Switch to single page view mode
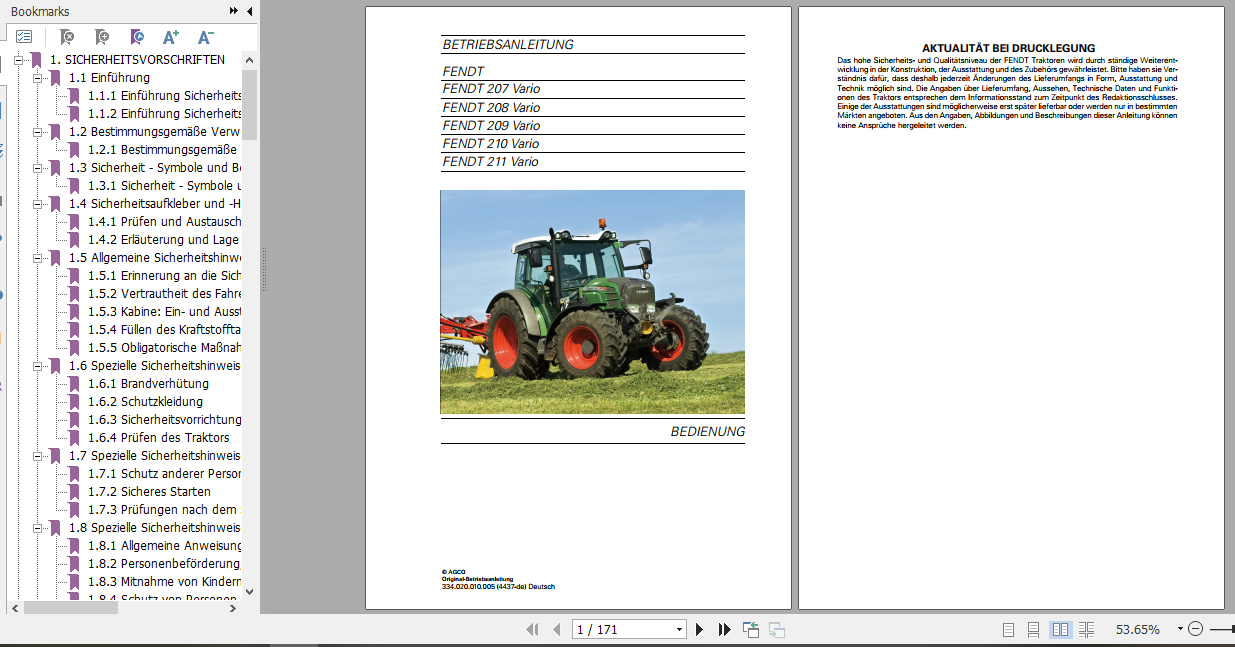The width and height of the screenshot is (1235, 647). pyautogui.click(x=1008, y=630)
